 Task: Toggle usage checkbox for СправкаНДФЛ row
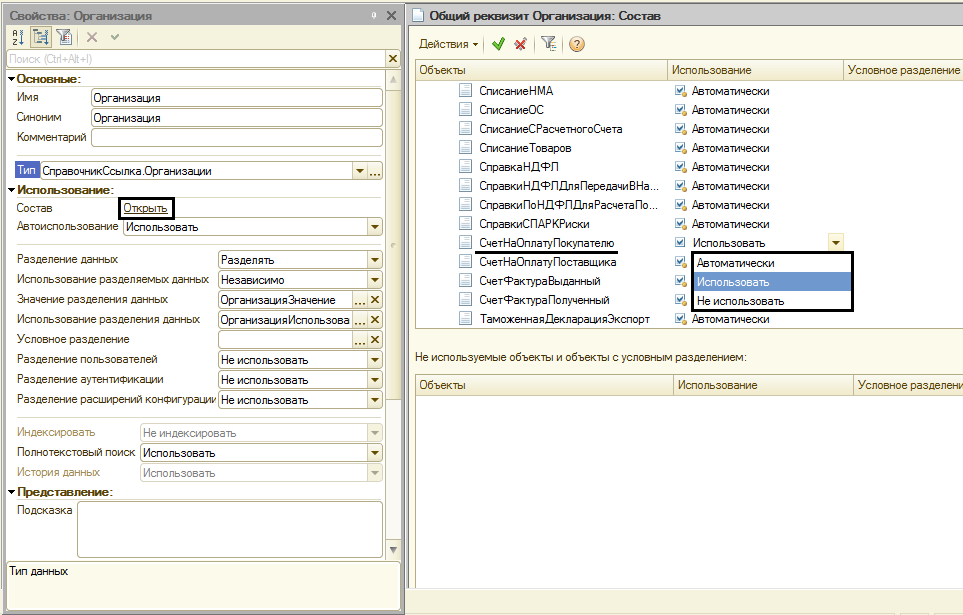680,167
